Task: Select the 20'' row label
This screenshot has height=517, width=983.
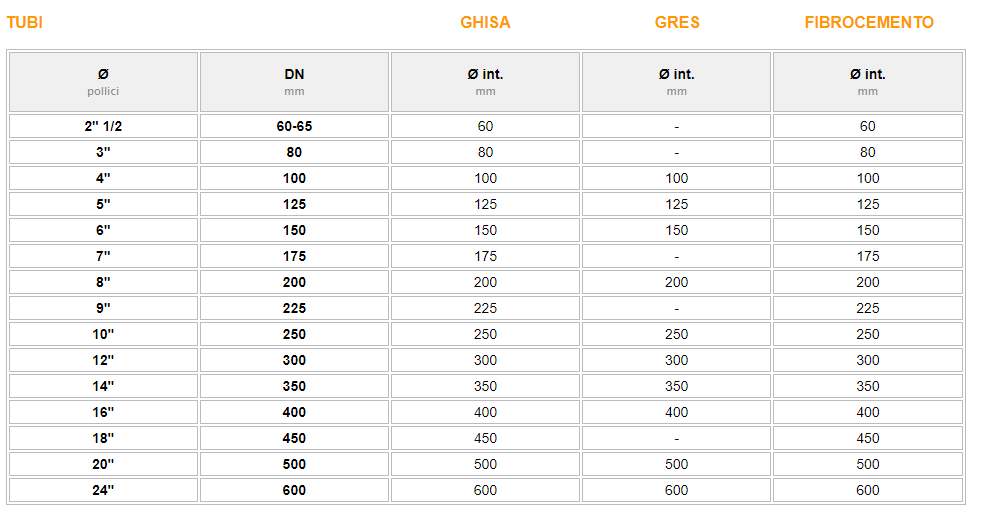Action: 103,464
